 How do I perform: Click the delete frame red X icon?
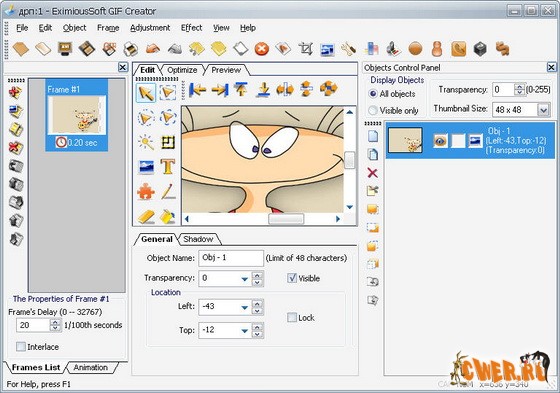(16, 148)
